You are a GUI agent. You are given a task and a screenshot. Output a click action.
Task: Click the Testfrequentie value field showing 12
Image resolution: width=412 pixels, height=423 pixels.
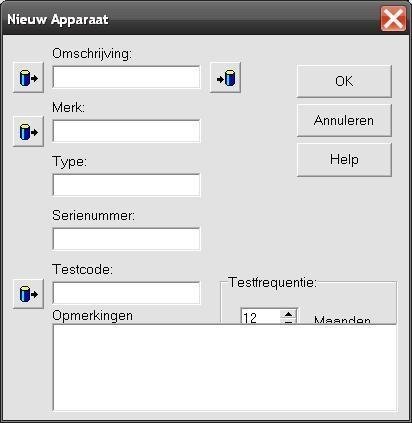[261, 317]
